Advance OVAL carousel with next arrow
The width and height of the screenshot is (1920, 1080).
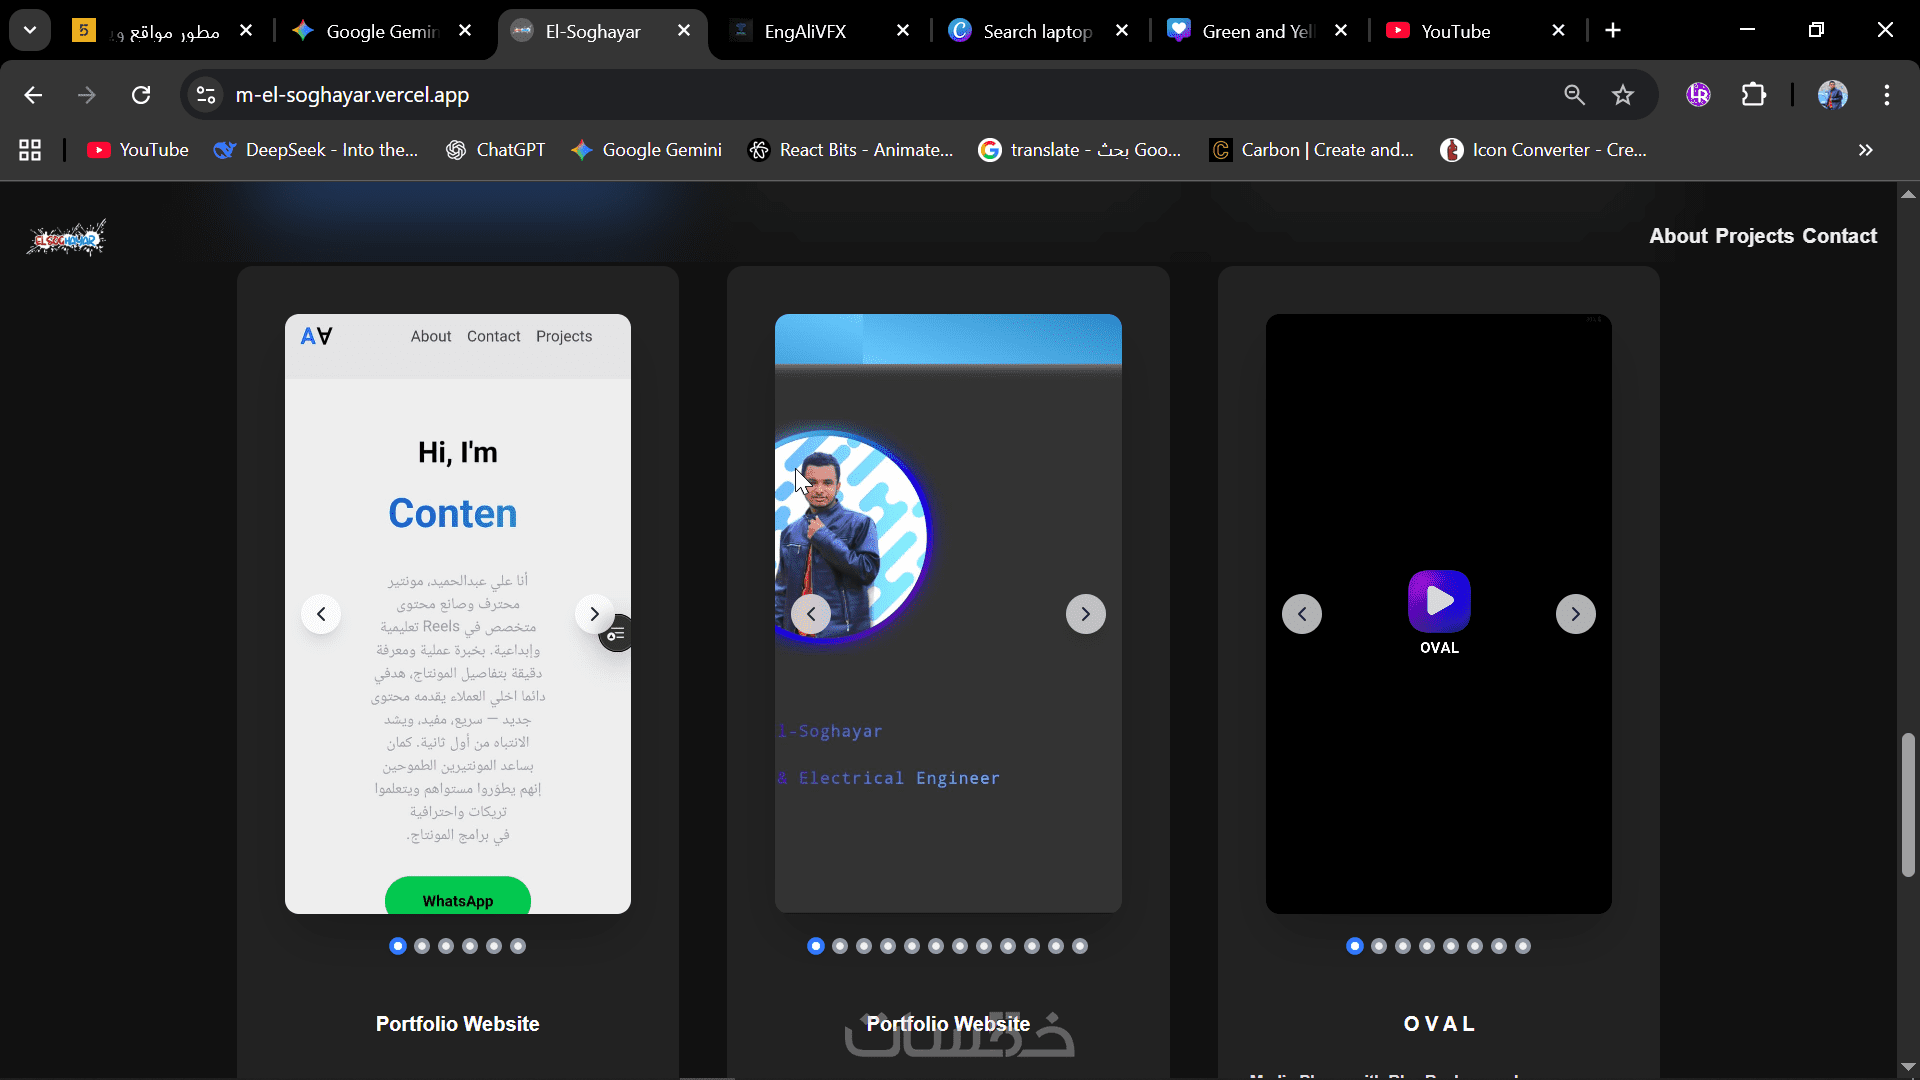click(1575, 614)
